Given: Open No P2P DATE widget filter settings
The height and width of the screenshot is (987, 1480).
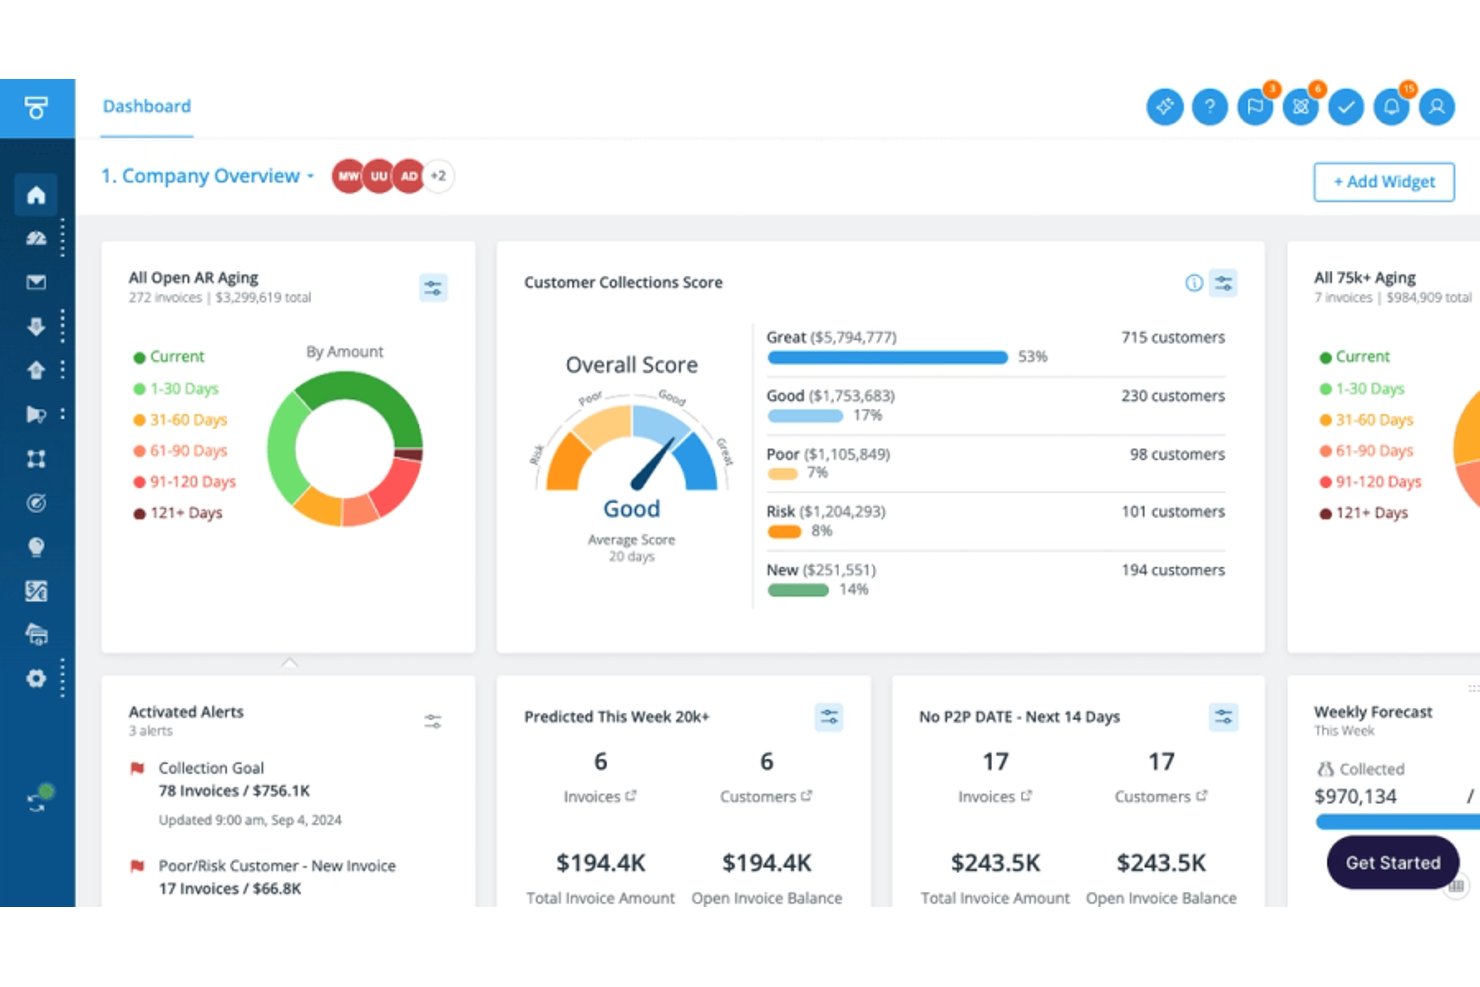Looking at the screenshot, I should 1224,717.
